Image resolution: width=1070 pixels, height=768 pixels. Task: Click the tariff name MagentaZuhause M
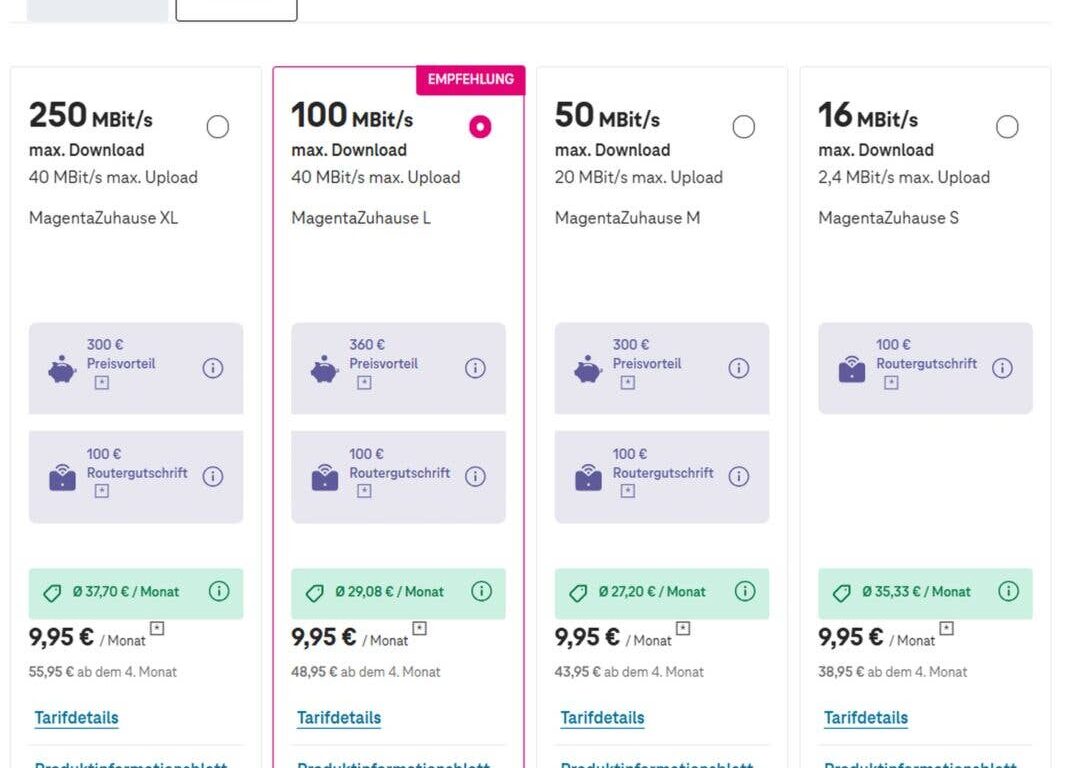[627, 218]
